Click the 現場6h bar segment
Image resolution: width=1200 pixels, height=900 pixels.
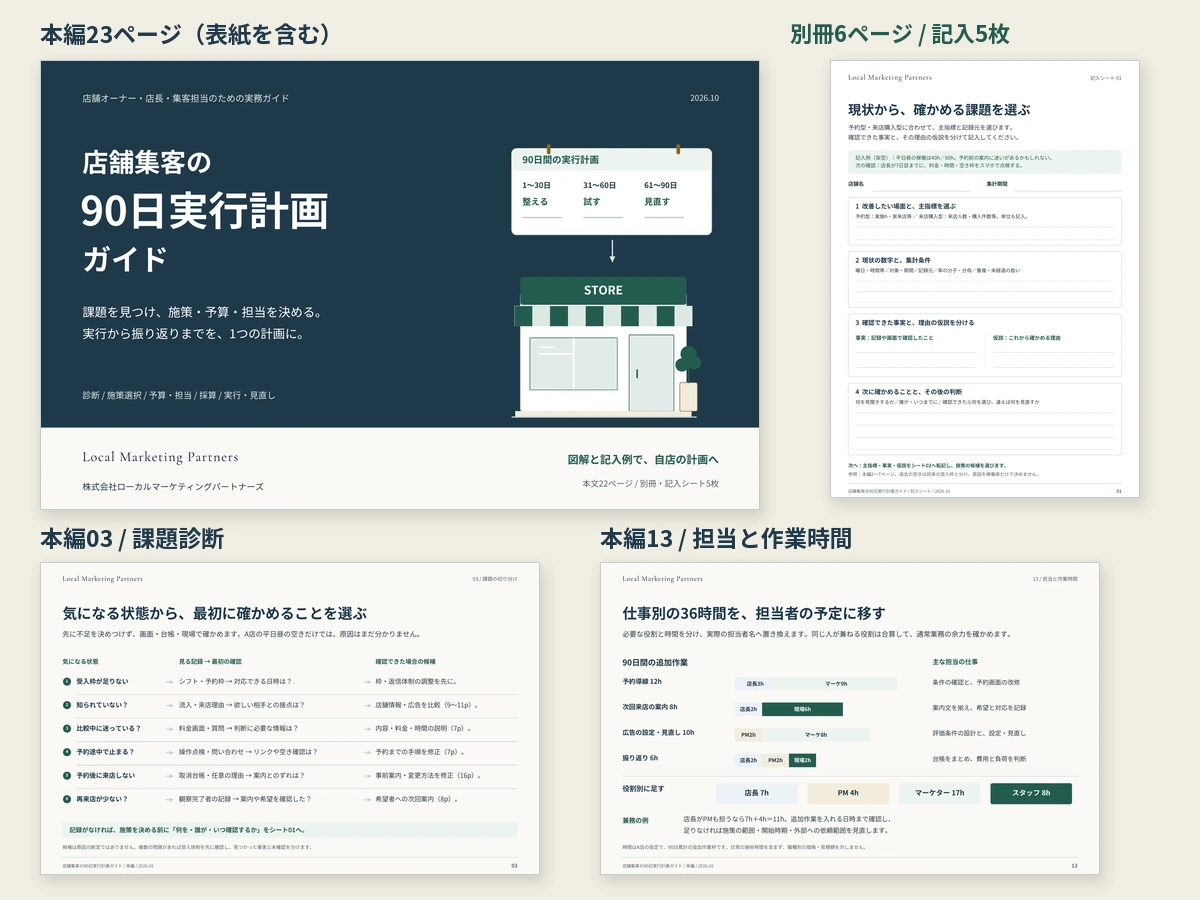[x=802, y=709]
